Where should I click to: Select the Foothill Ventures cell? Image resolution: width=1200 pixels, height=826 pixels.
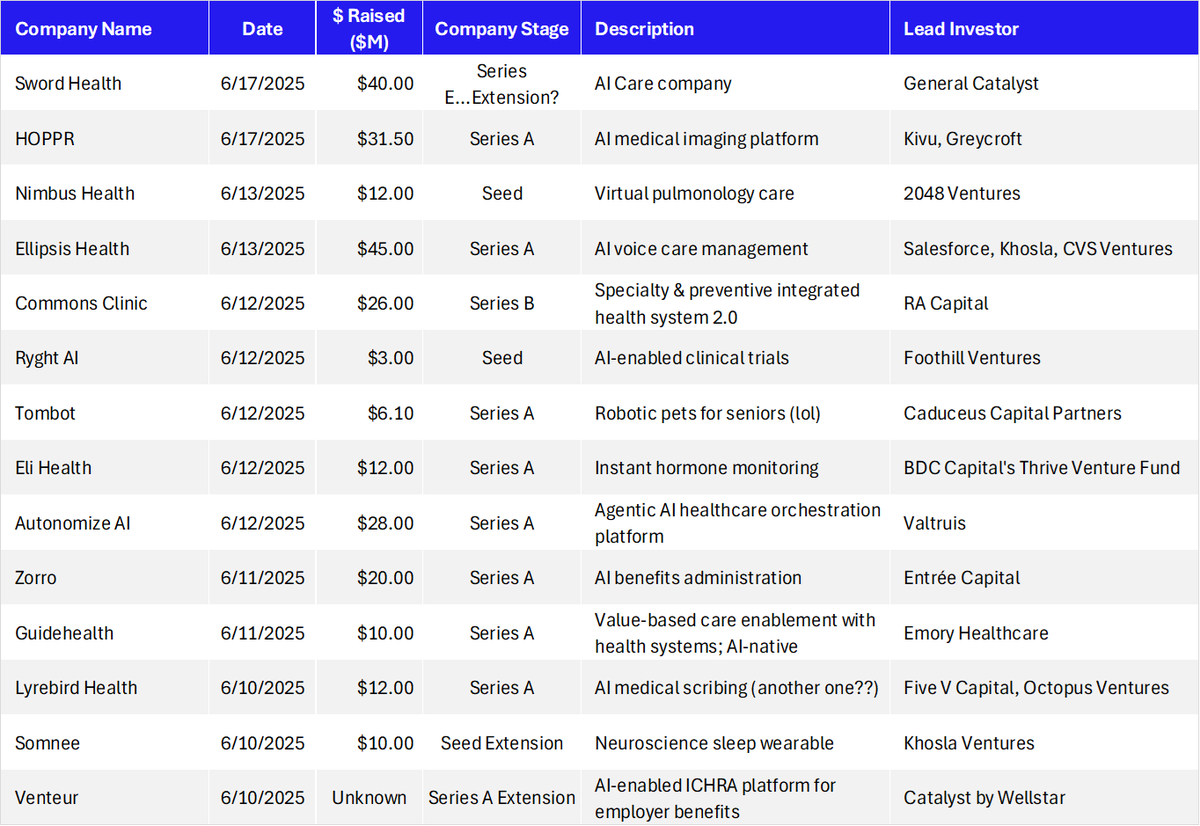[x=1045, y=358]
